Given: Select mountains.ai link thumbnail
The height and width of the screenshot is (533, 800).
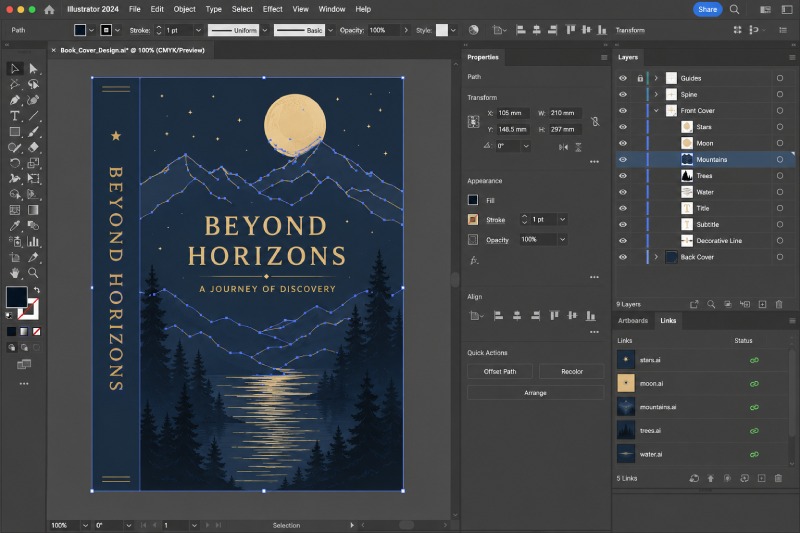Looking at the screenshot, I should pos(626,407).
